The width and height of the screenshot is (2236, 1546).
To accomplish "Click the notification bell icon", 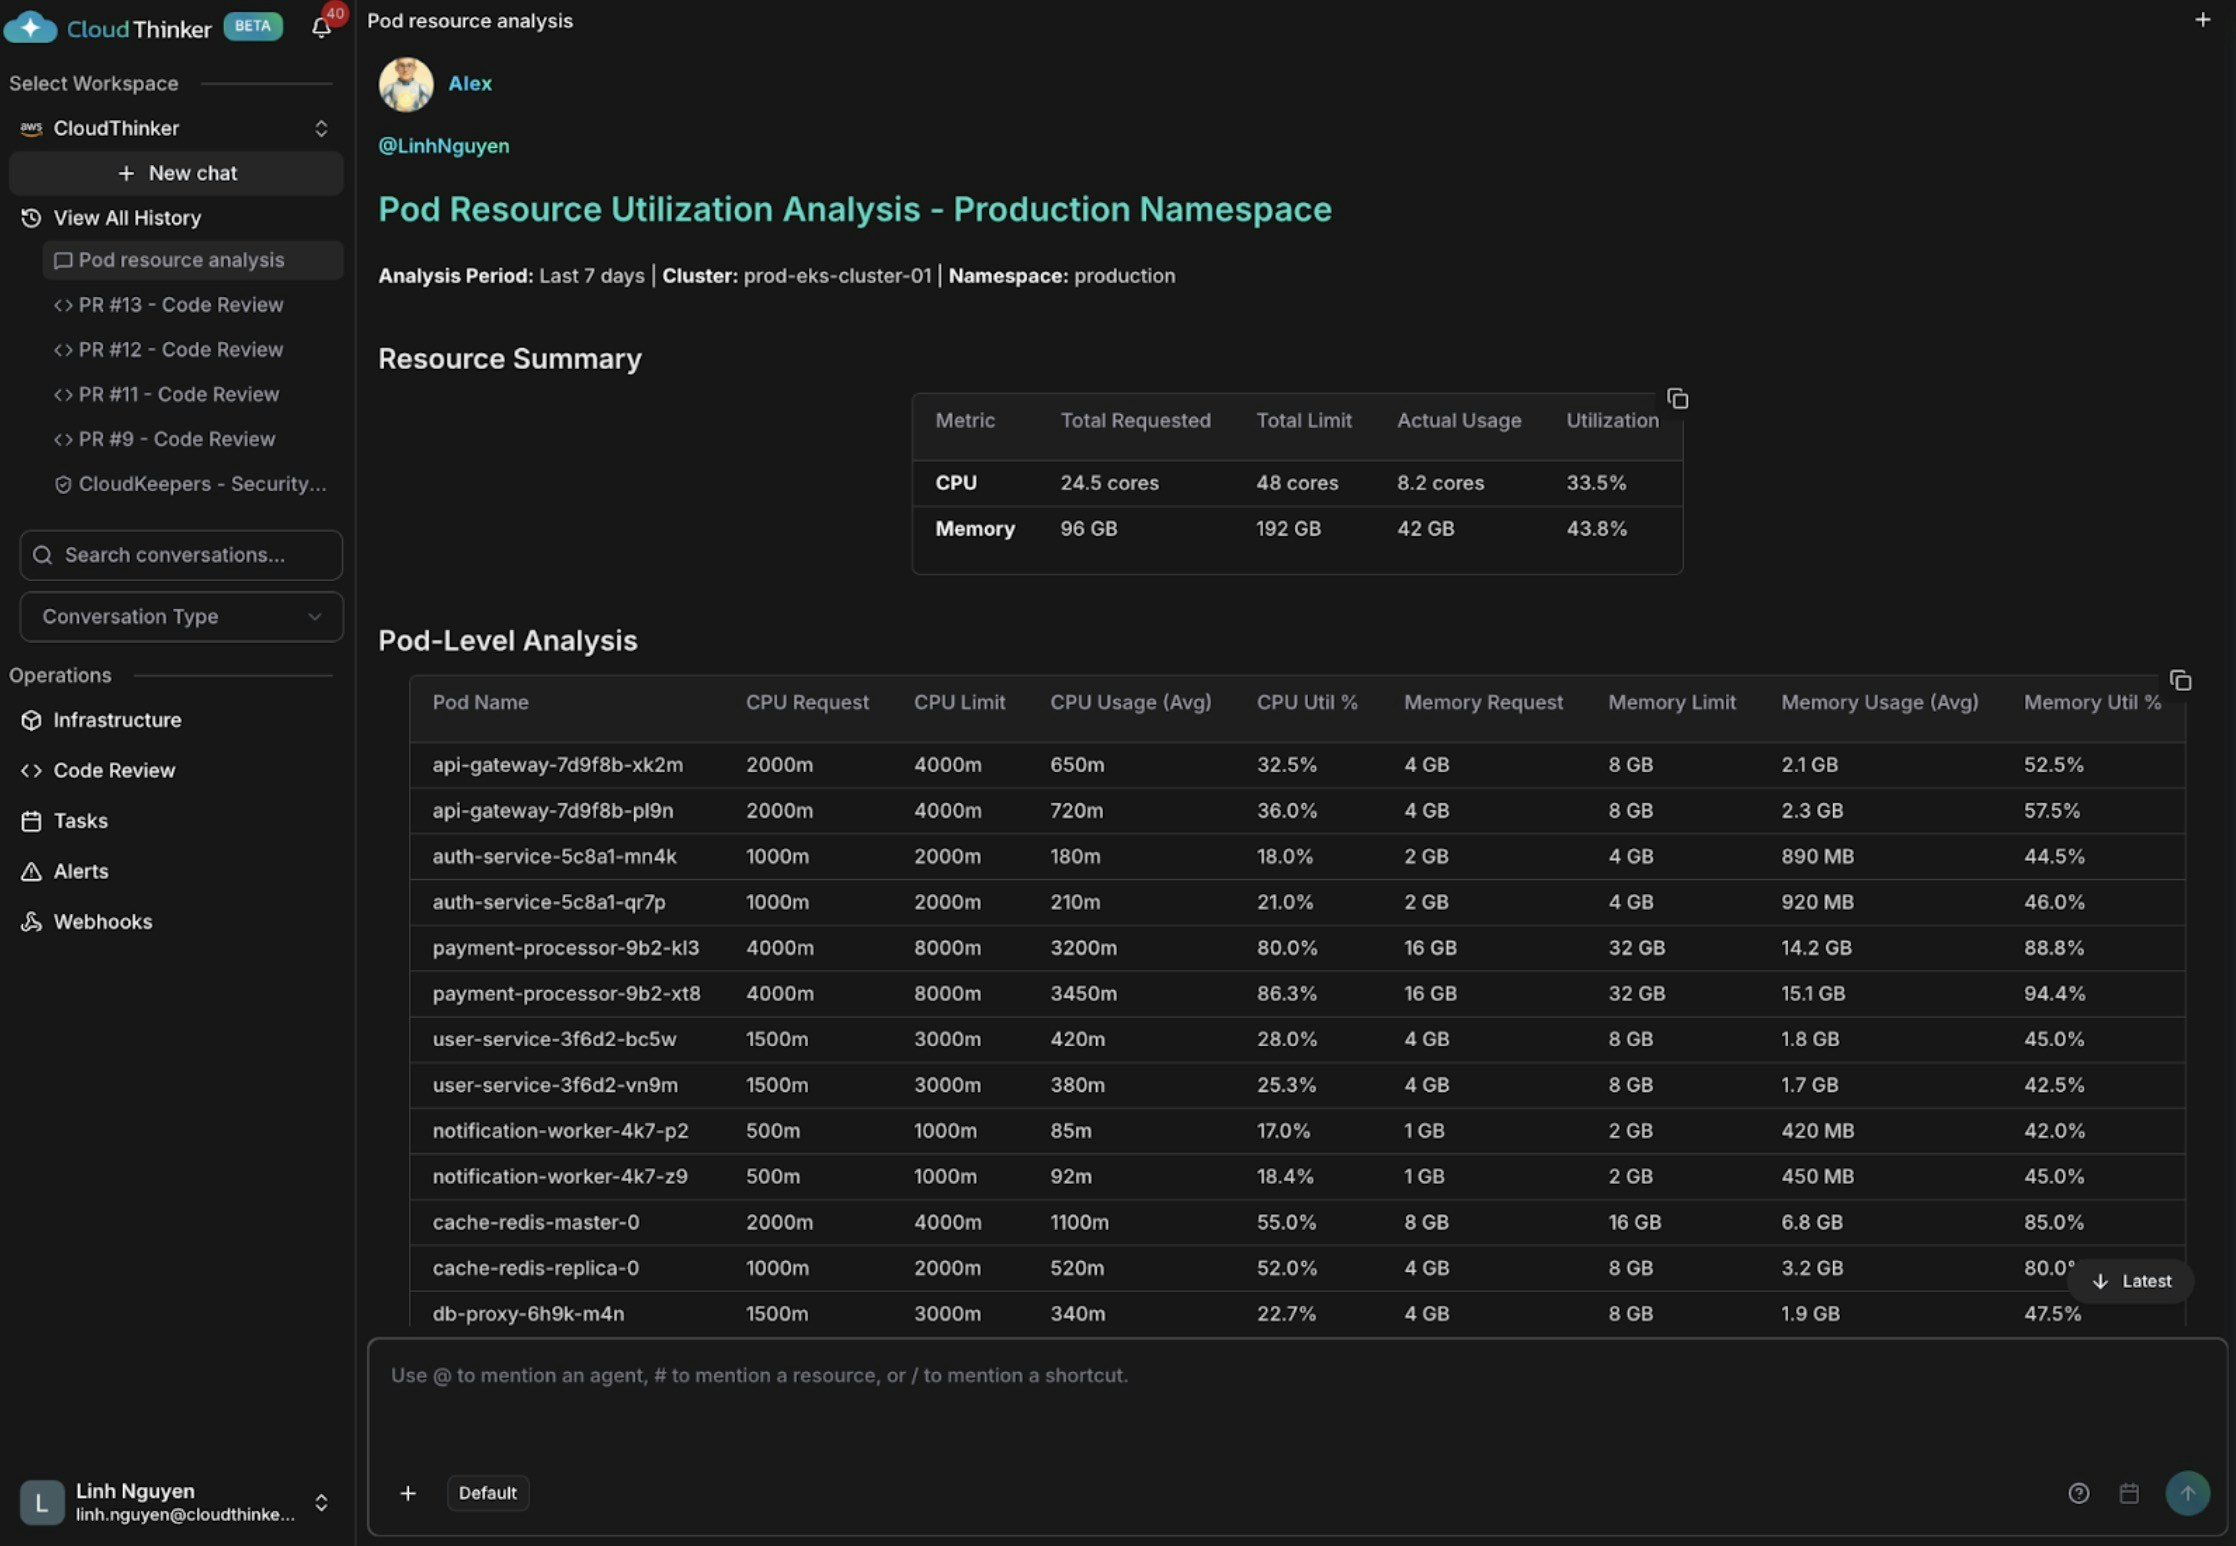I will (x=320, y=28).
